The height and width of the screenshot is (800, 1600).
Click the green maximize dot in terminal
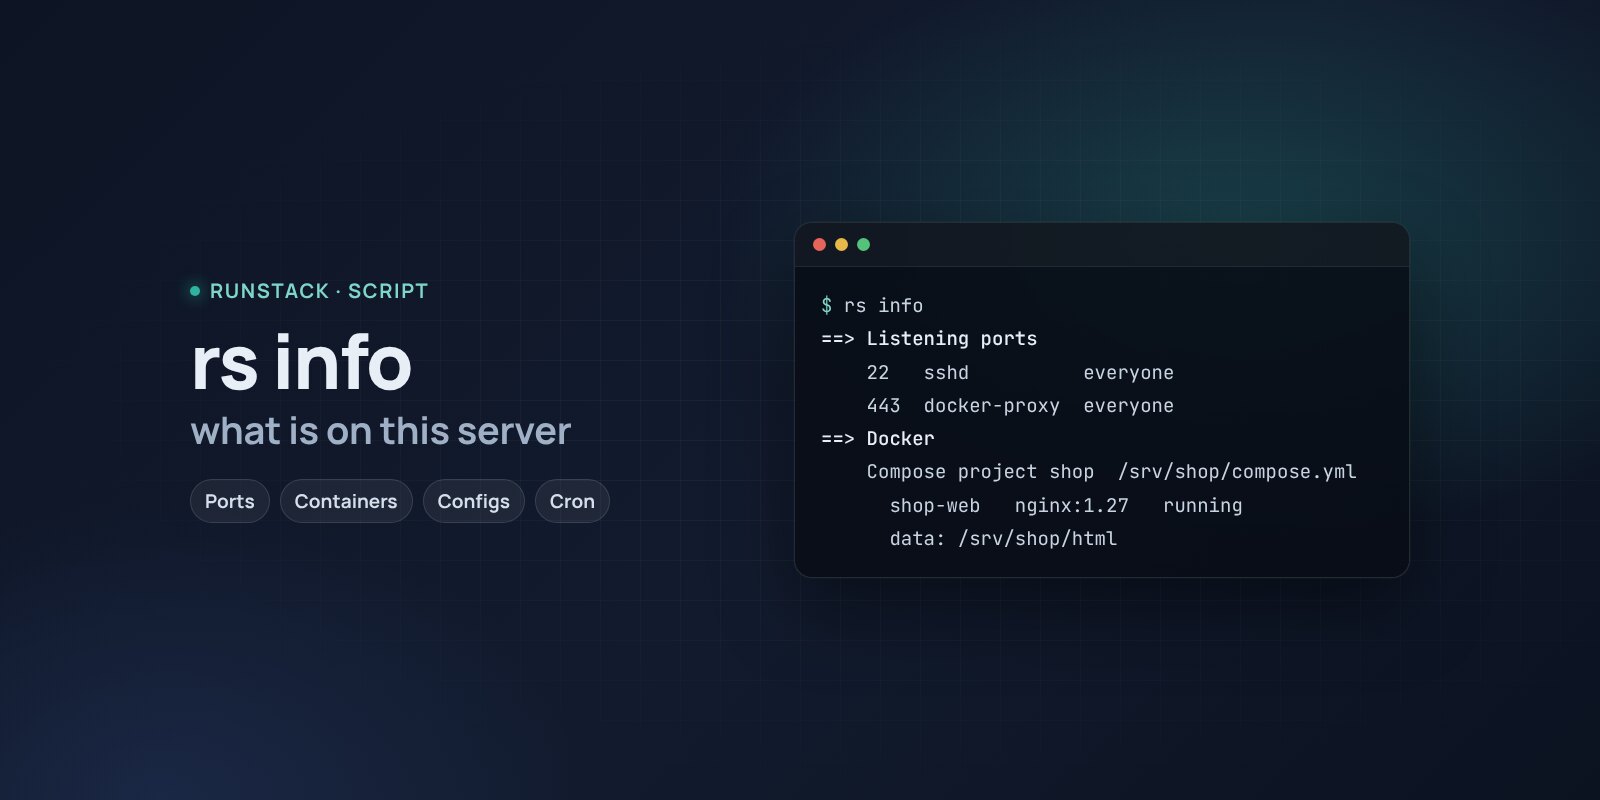coord(863,245)
